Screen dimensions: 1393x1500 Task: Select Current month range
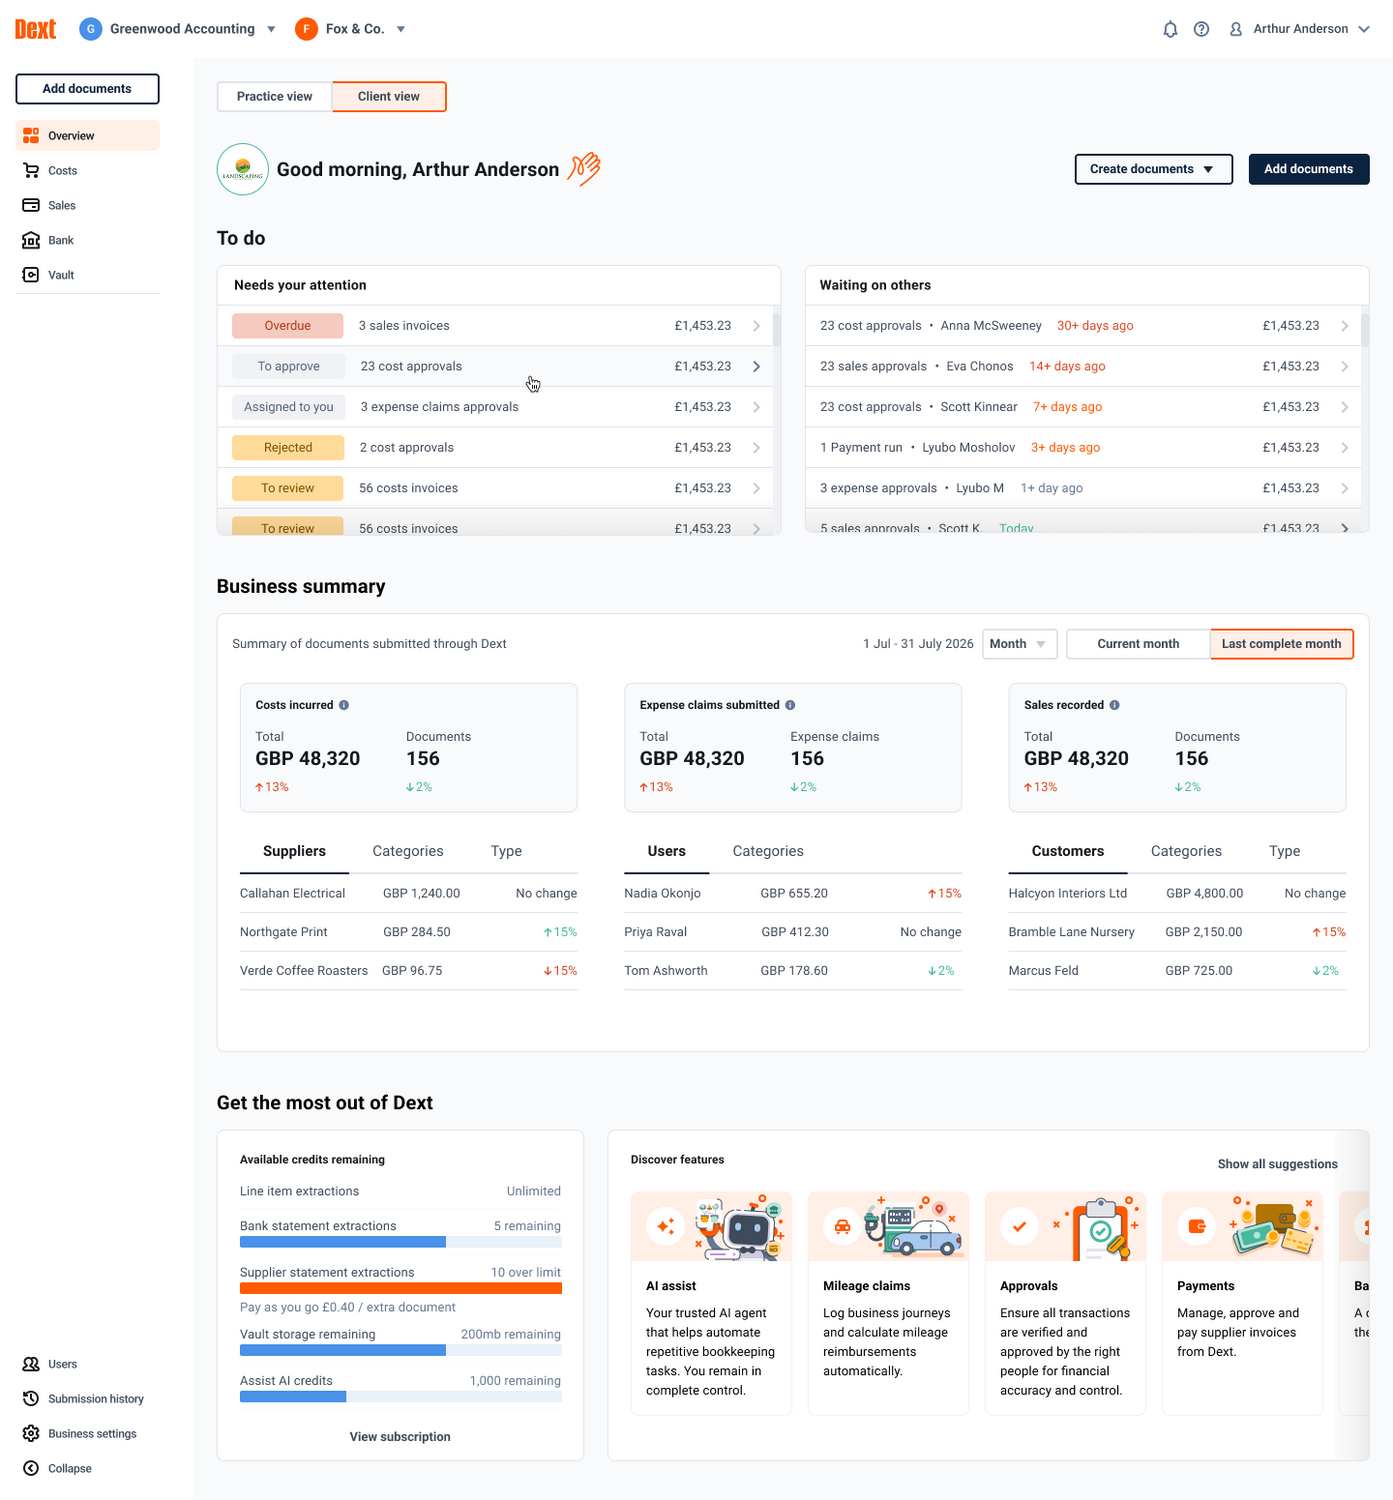click(1138, 644)
